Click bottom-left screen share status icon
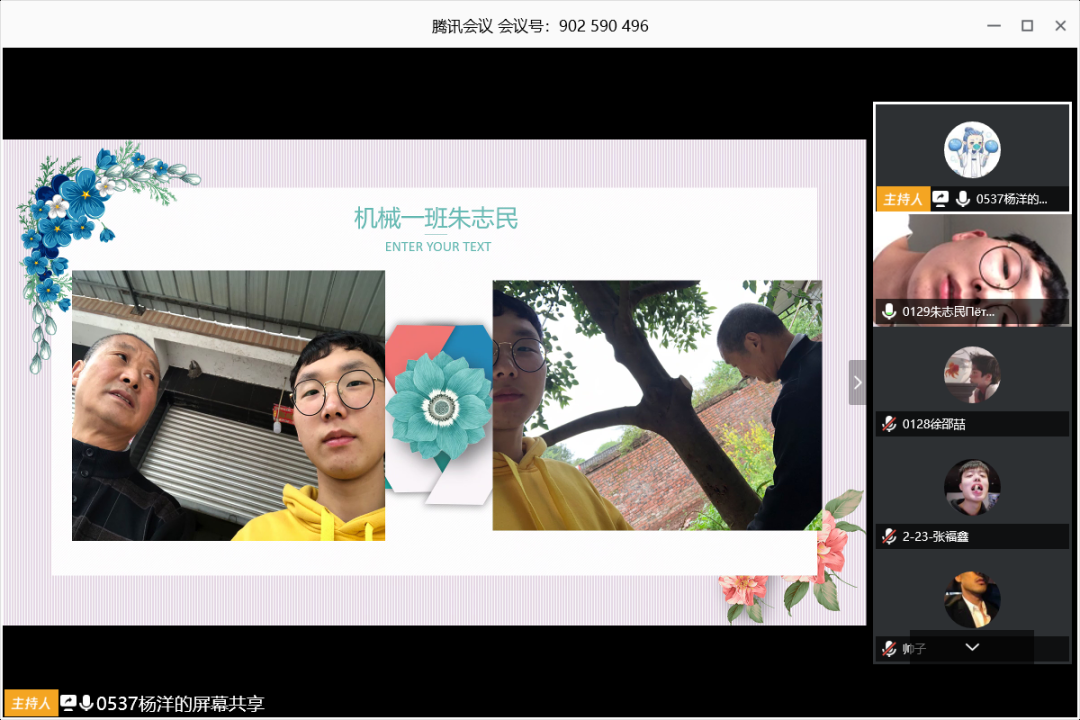 (69, 703)
